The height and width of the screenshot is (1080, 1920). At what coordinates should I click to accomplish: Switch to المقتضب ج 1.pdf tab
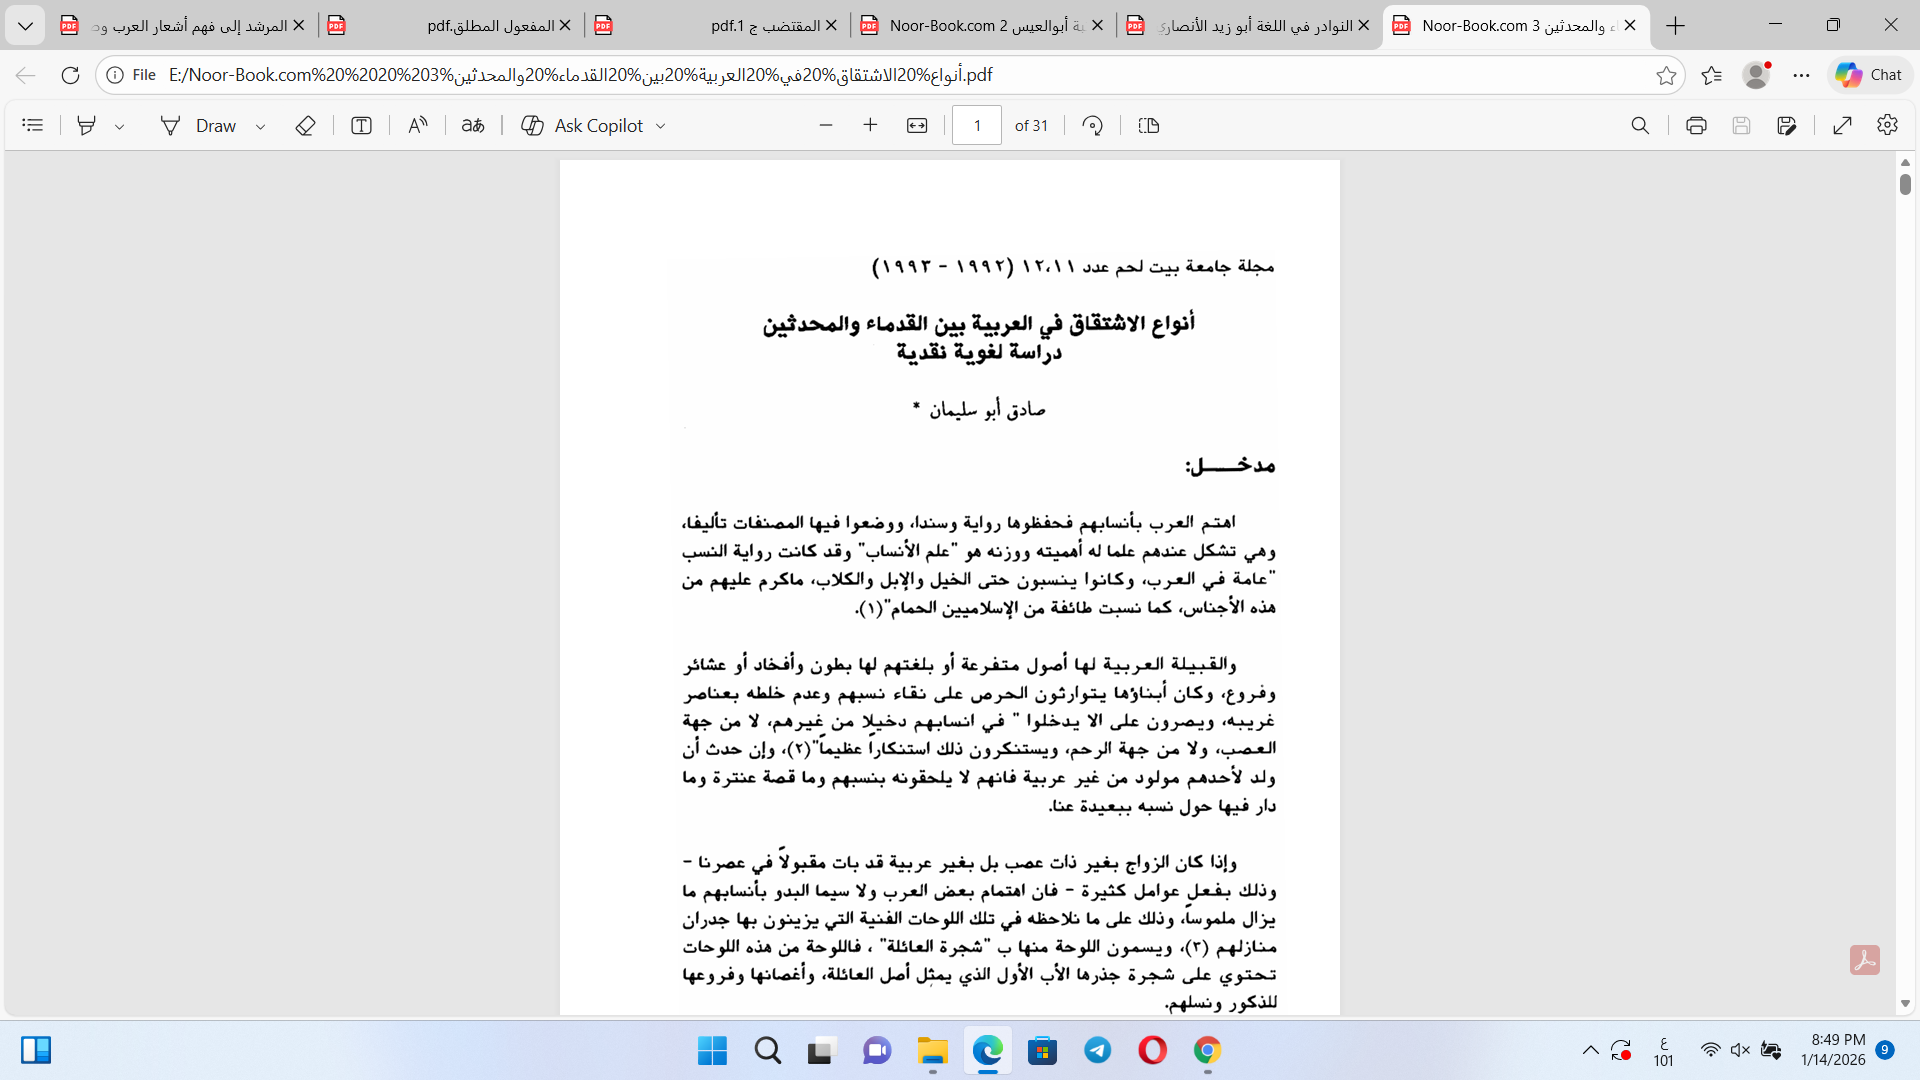pyautogui.click(x=716, y=26)
